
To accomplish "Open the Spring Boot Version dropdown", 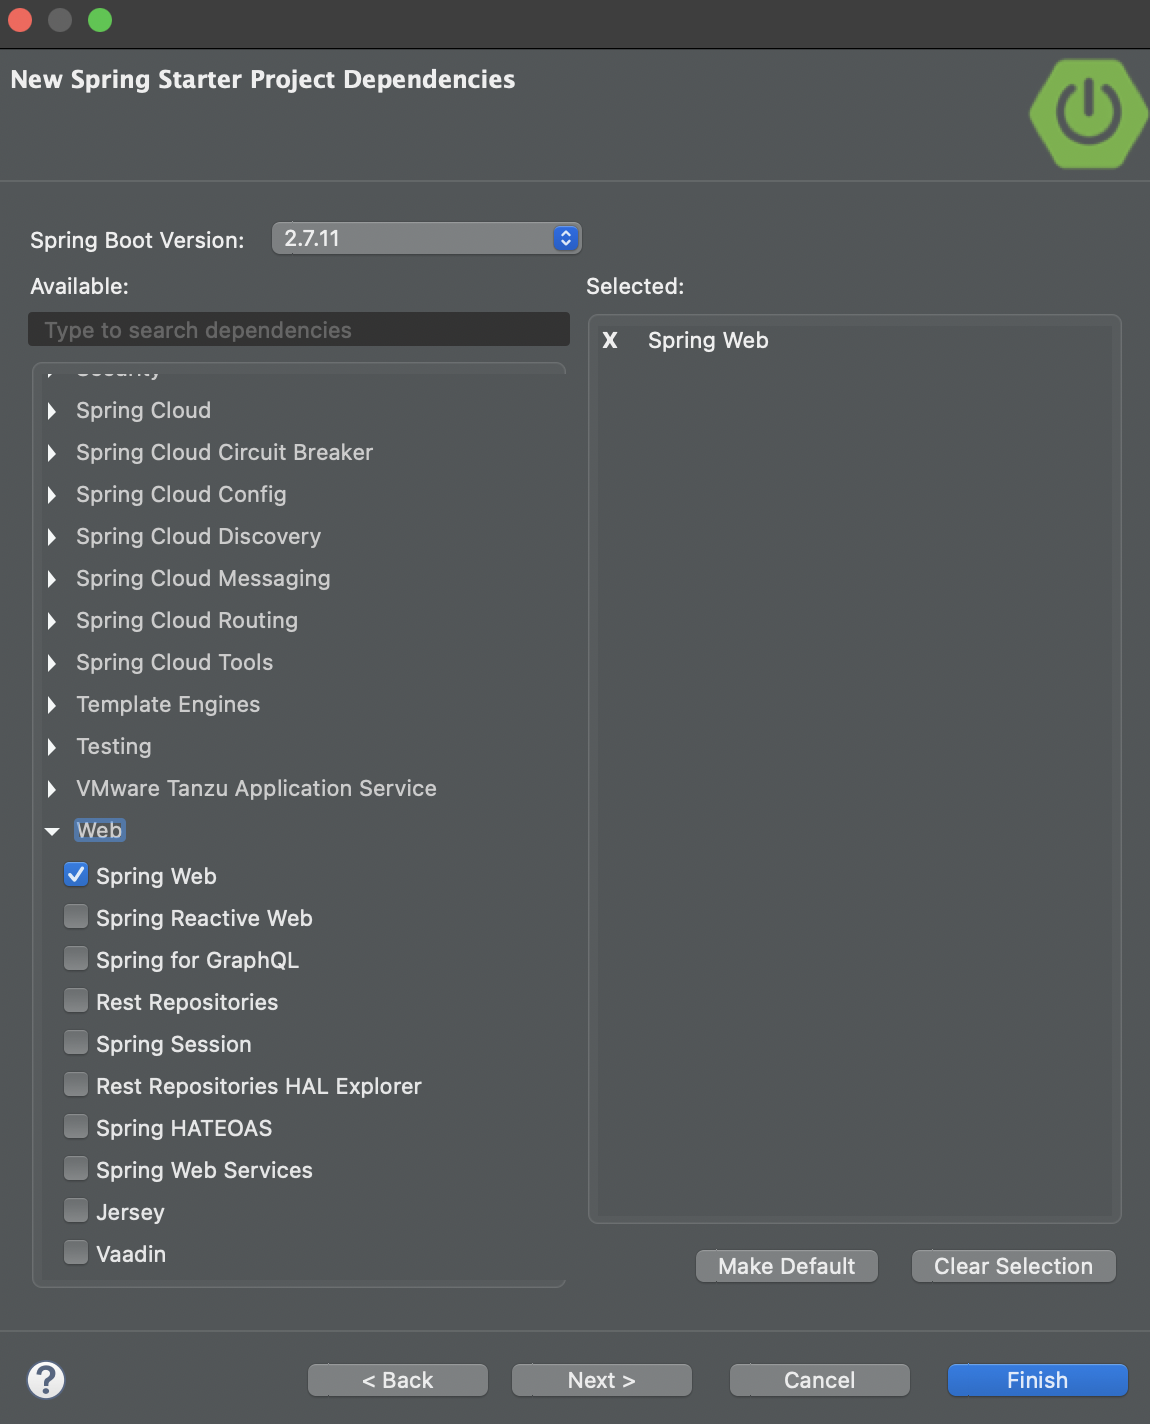I will click(x=427, y=238).
